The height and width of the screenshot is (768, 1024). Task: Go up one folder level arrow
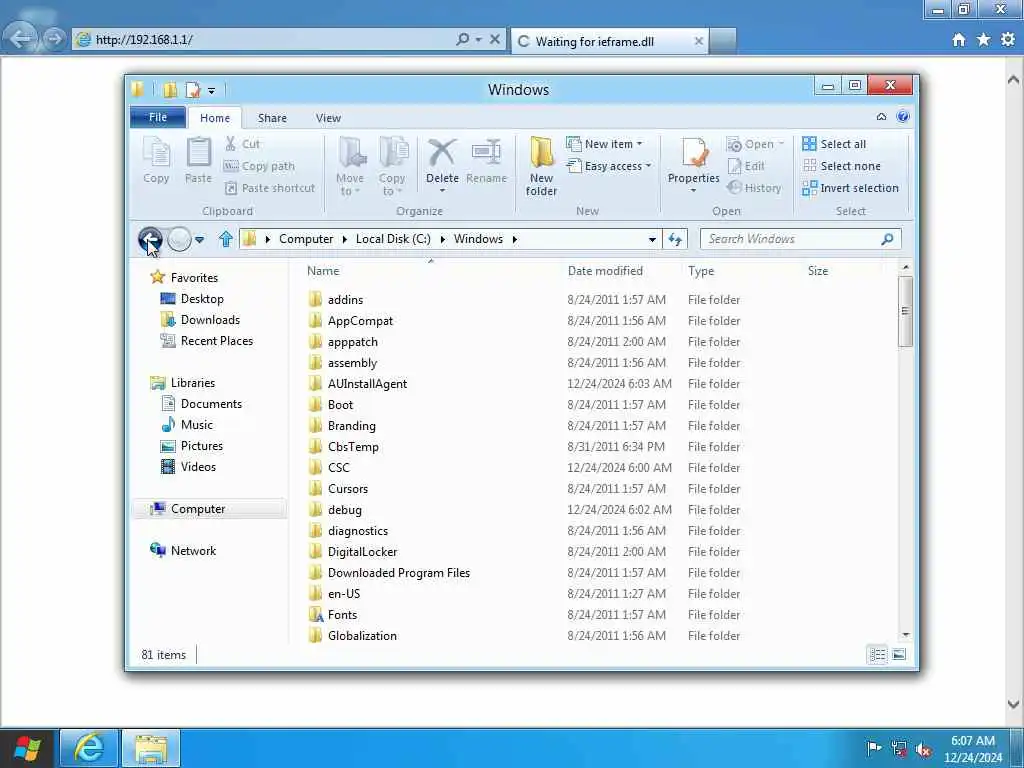(226, 239)
